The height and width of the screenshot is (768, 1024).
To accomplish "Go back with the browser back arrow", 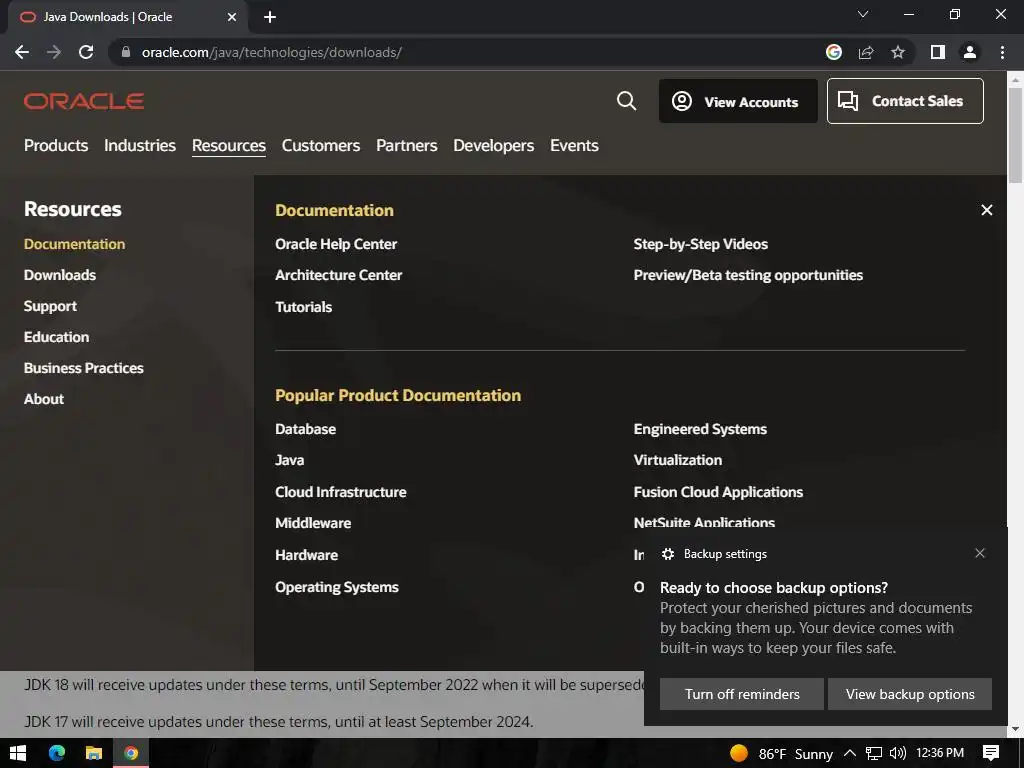I will [22, 52].
